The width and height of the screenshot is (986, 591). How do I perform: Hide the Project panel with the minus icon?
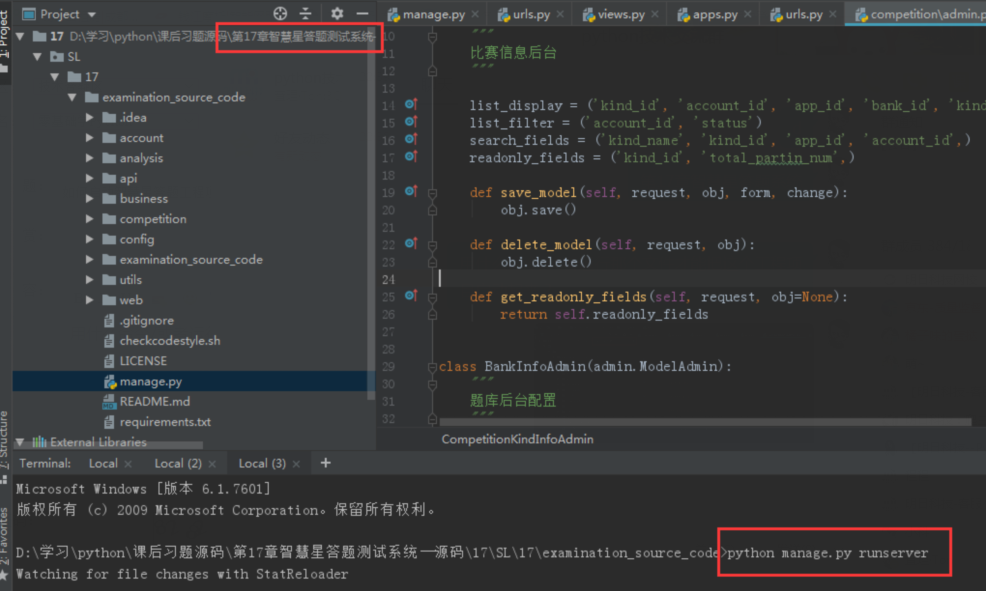pos(362,13)
